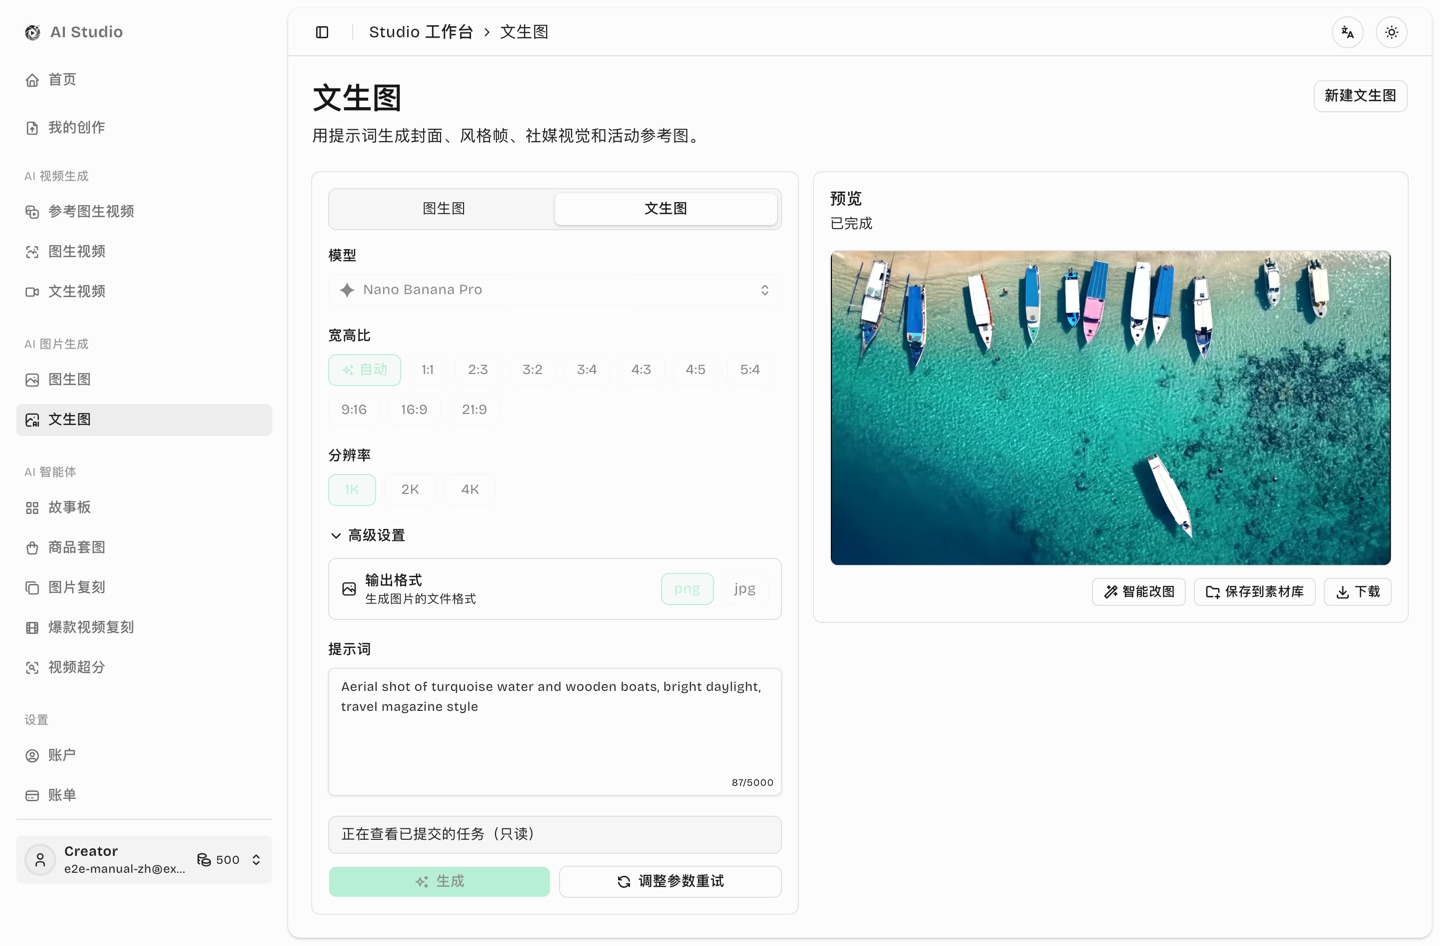Click the 87/5000 character counter

pyautogui.click(x=752, y=783)
